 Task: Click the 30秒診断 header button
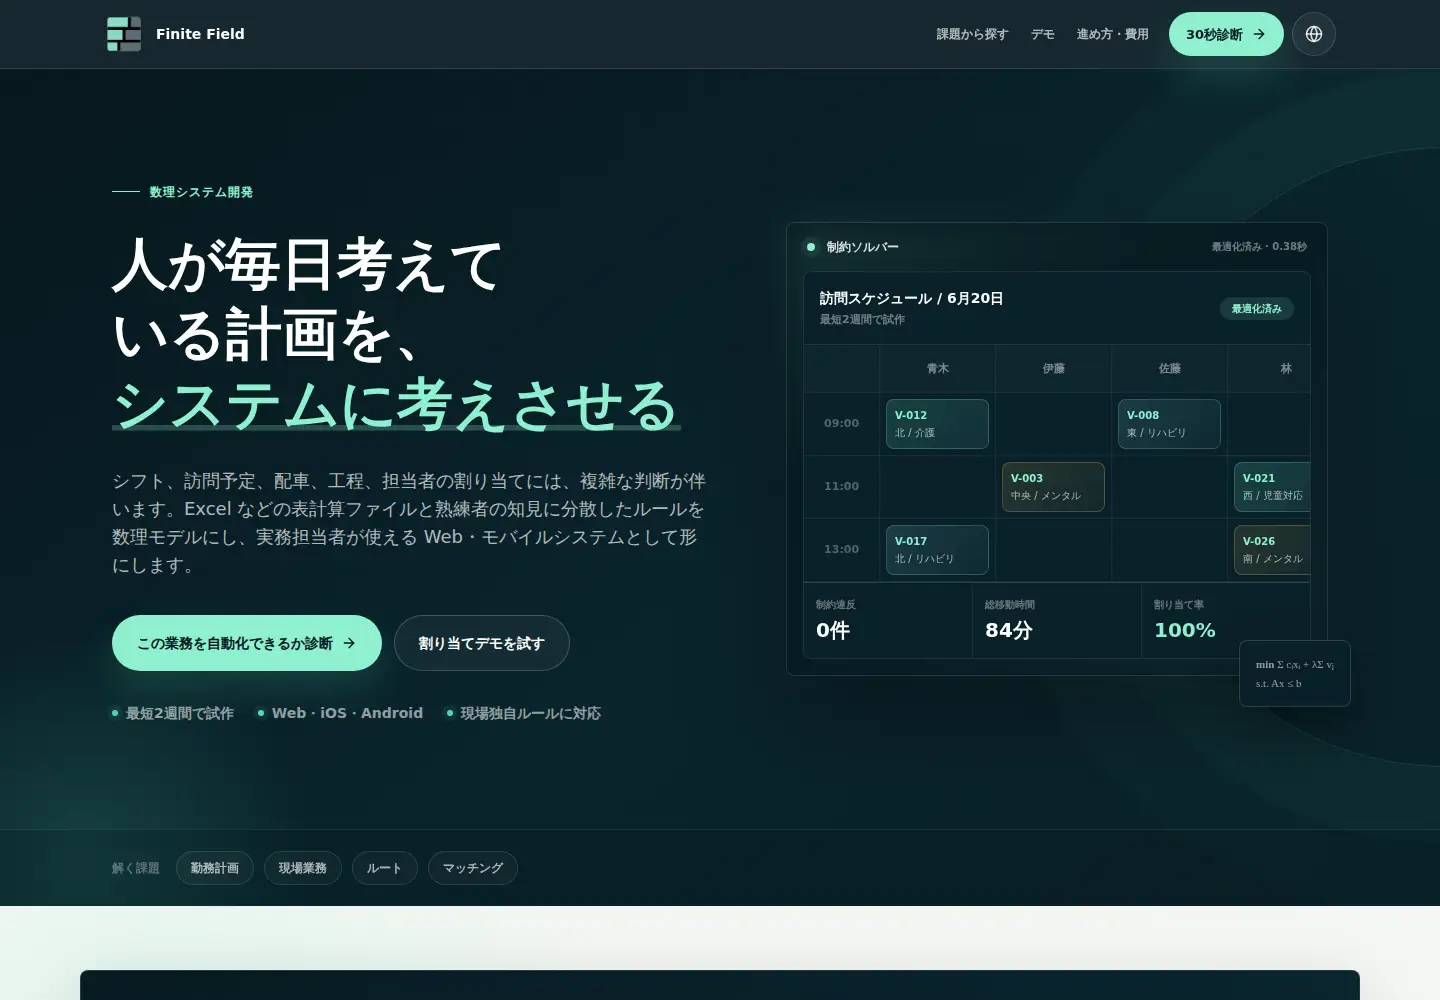(x=1226, y=34)
